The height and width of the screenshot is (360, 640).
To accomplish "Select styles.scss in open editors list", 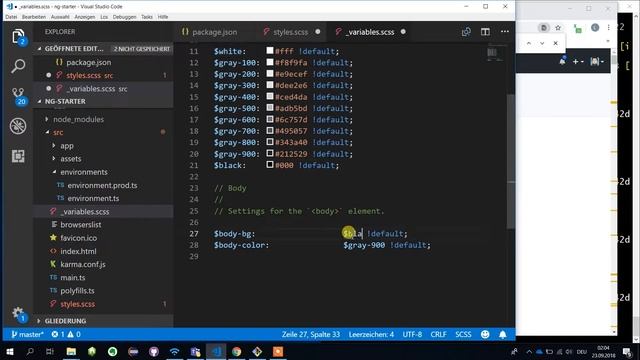I will (104, 76).
